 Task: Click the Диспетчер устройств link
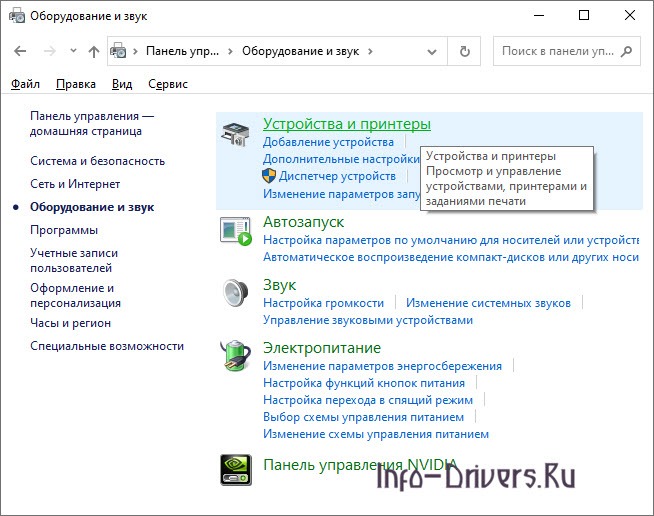[323, 176]
